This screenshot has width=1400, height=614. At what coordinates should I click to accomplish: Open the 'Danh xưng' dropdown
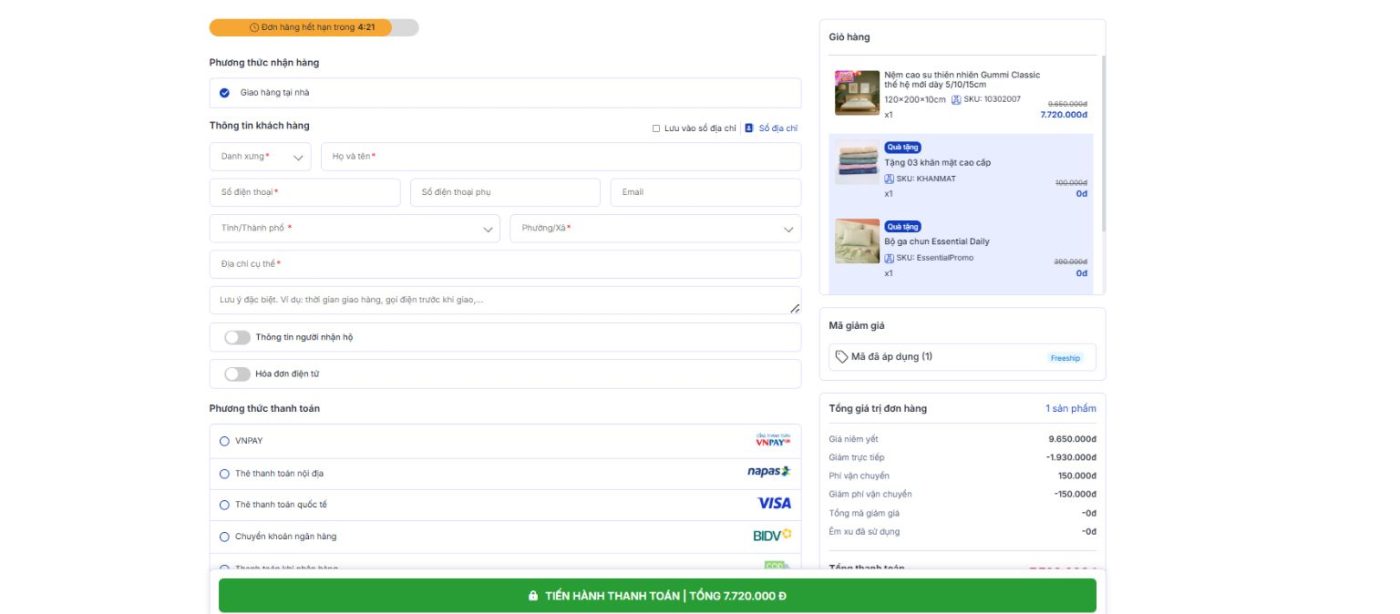click(x=260, y=157)
